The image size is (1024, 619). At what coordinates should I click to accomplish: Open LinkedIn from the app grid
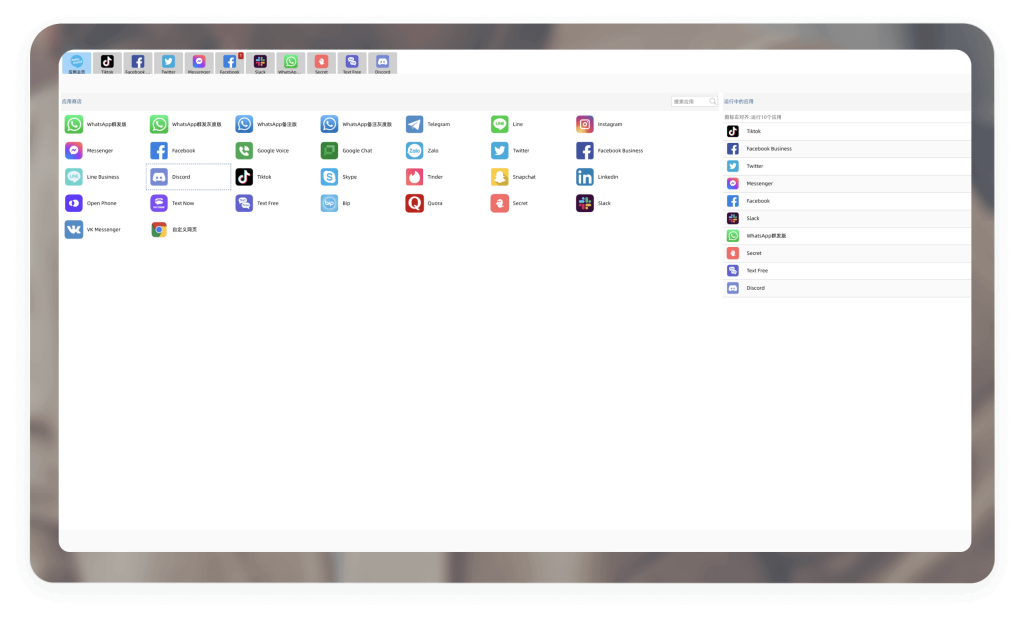click(x=585, y=177)
